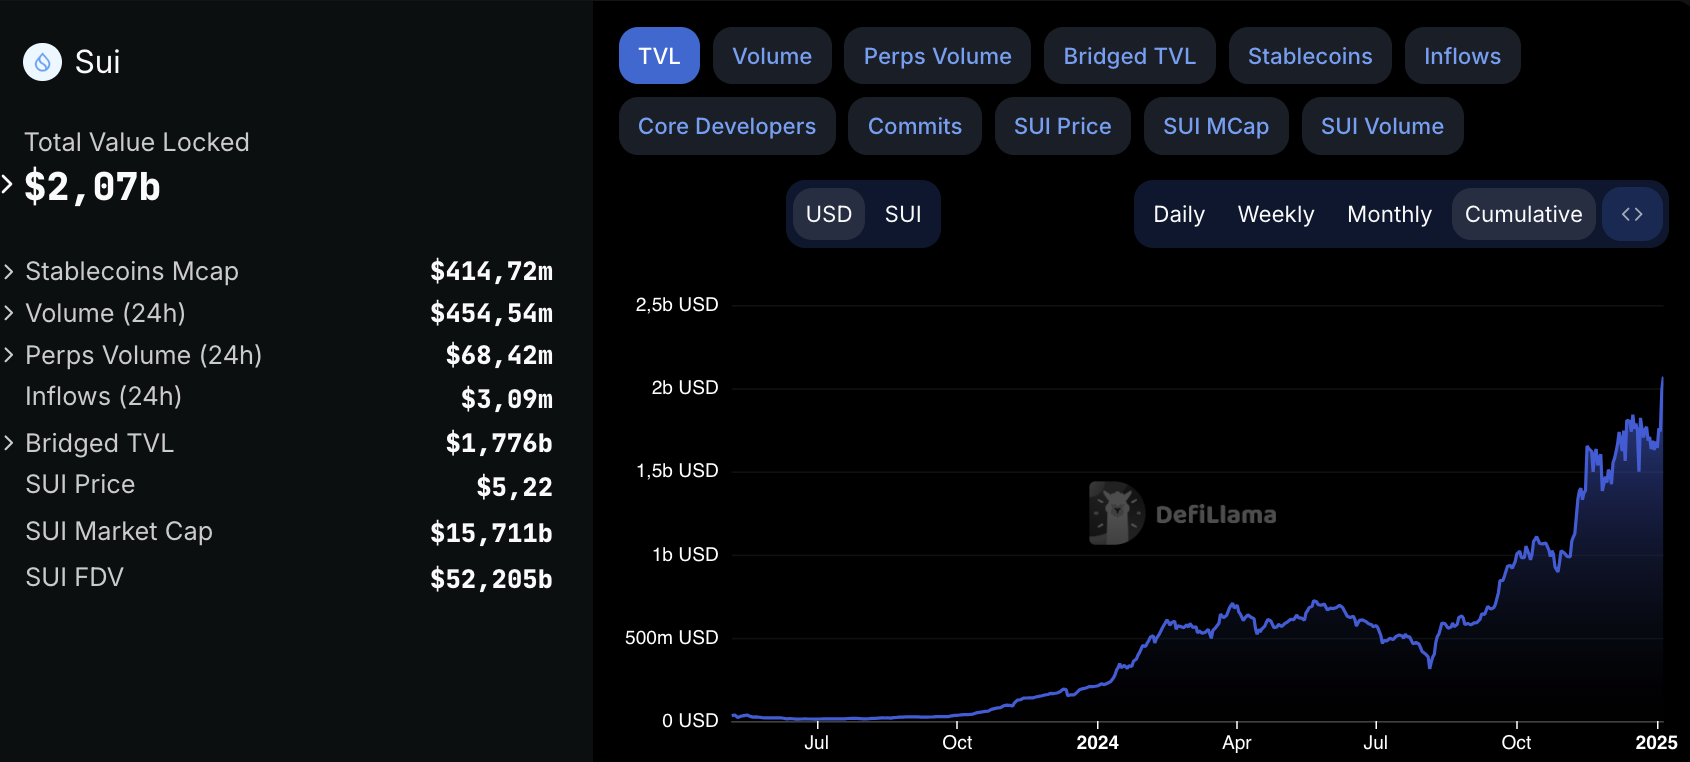This screenshot has height=762, width=1690.
Task: Expand the Total Value Locked chevron
Action: pyautogui.click(x=8, y=184)
